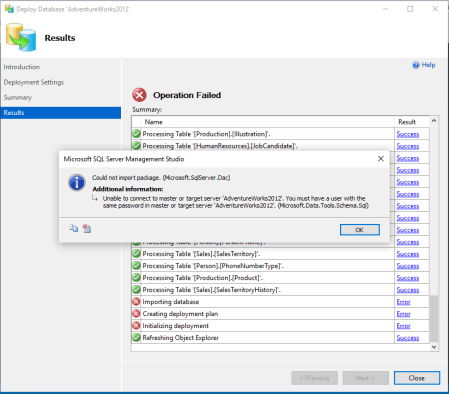Viewport: 449px width, 394px height.
Task: Click the scroll up arrow in summary list
Action: click(434, 121)
